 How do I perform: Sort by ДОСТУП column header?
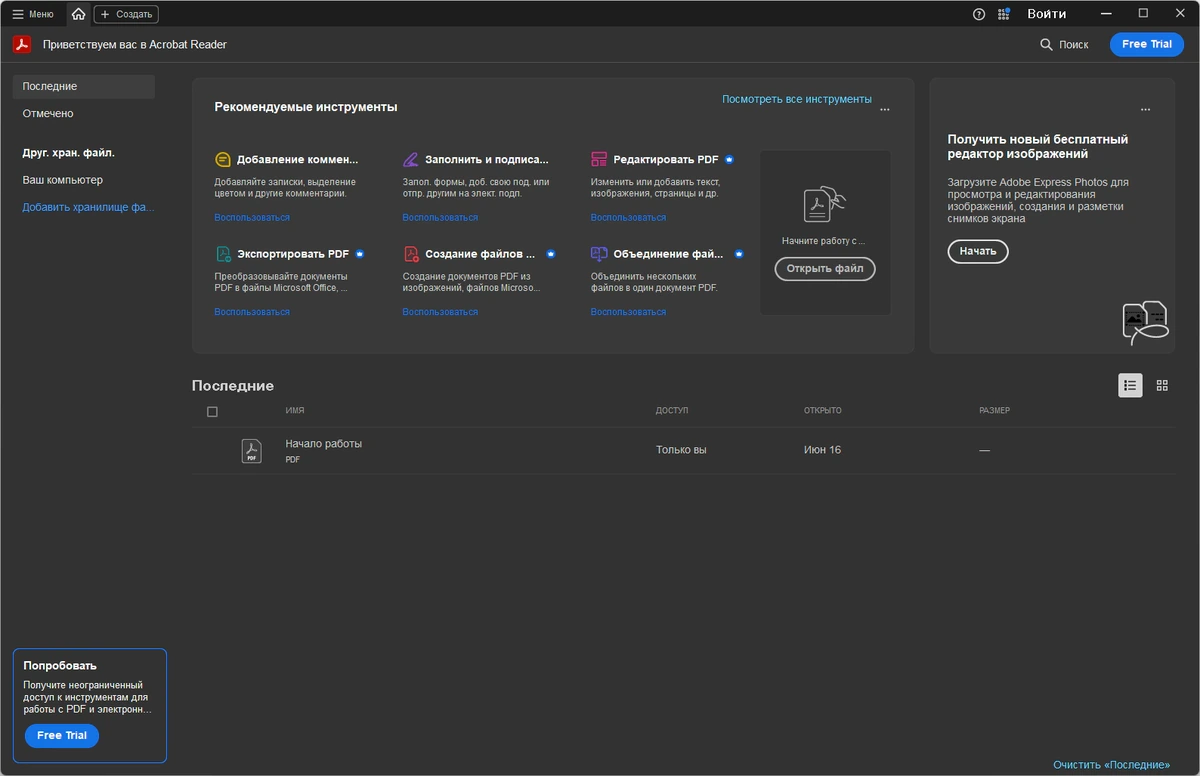(672, 411)
